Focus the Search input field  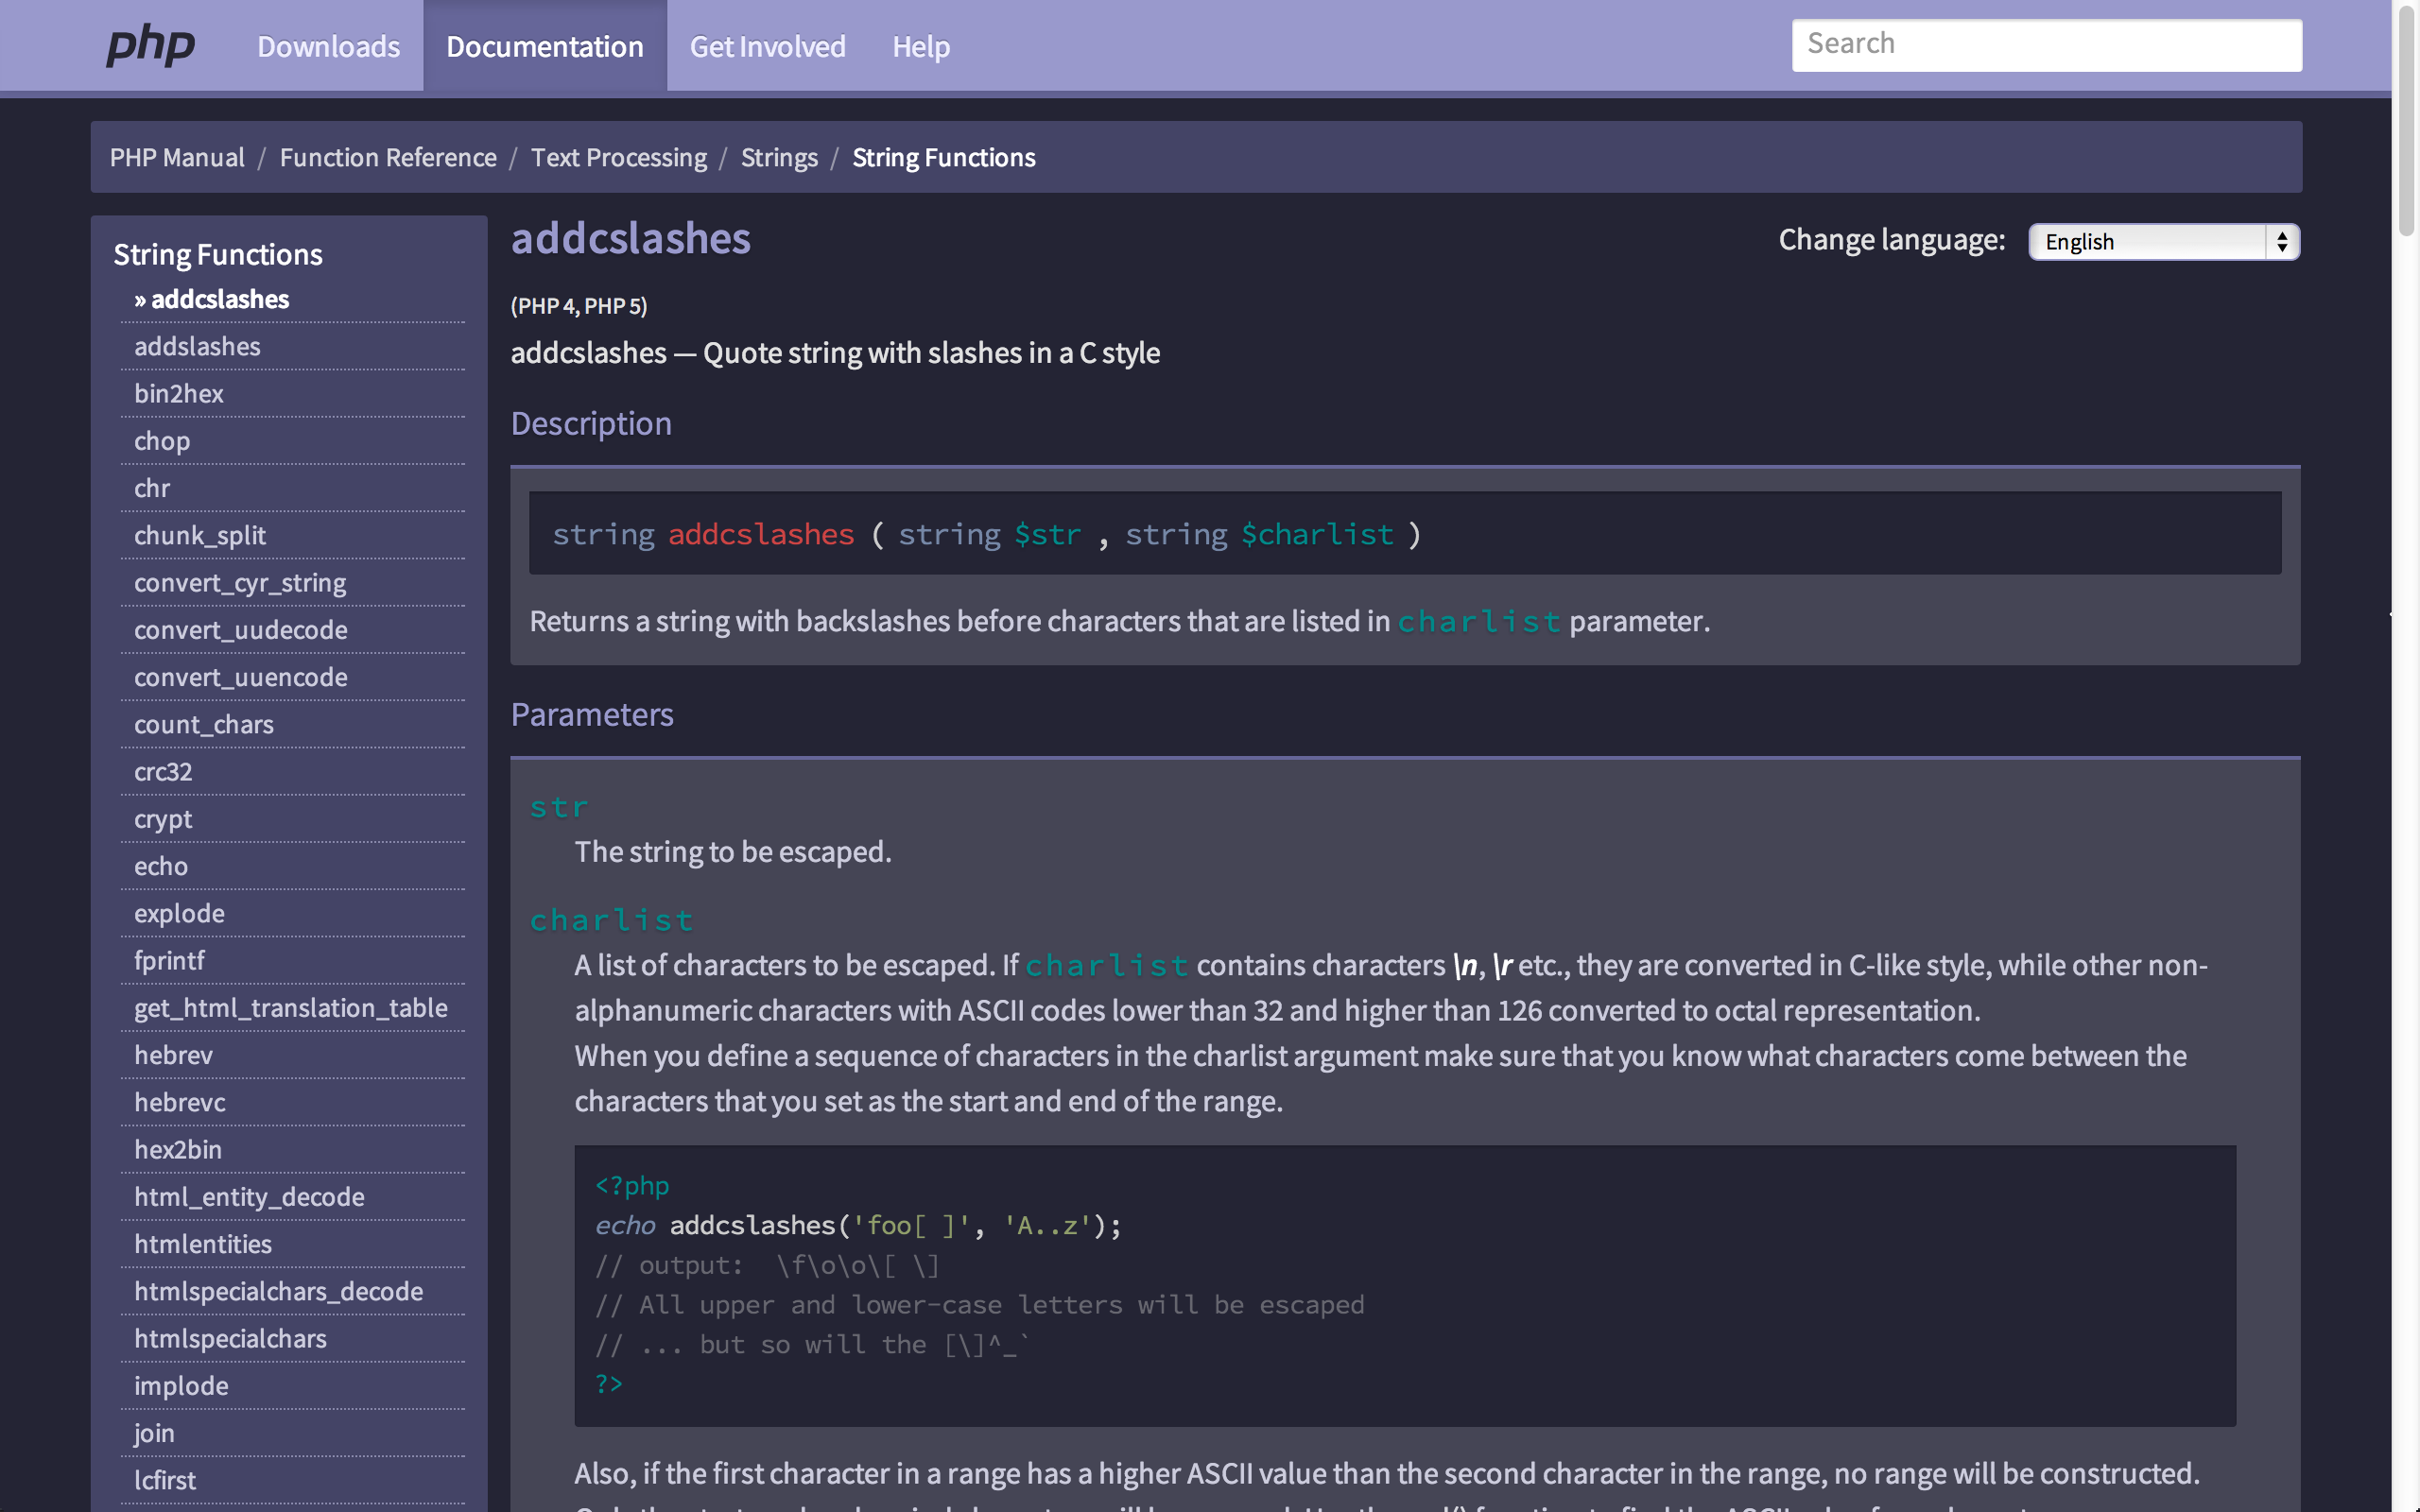tap(2046, 45)
